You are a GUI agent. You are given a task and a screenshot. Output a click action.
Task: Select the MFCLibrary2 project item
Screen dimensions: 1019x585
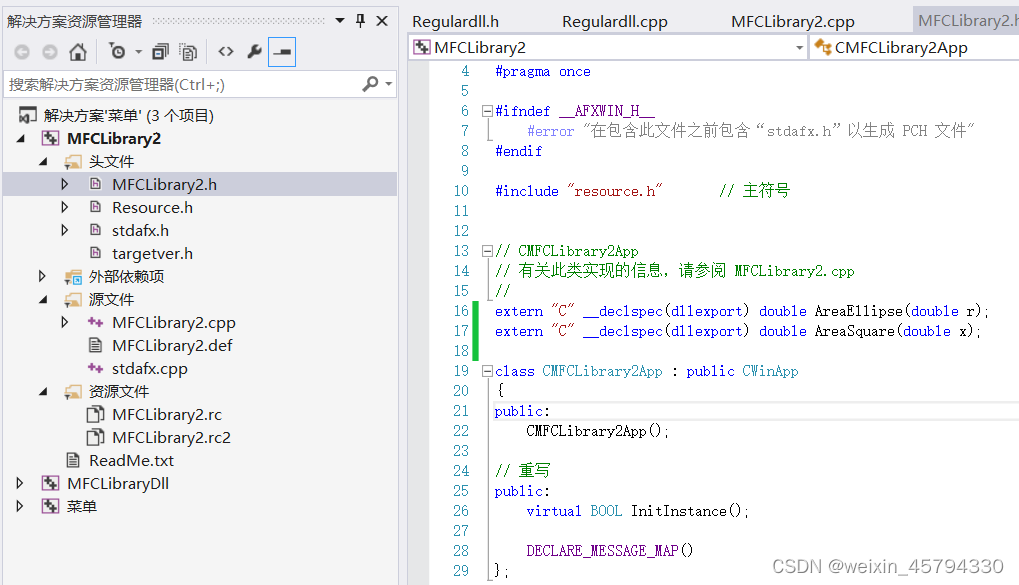[x=114, y=138]
